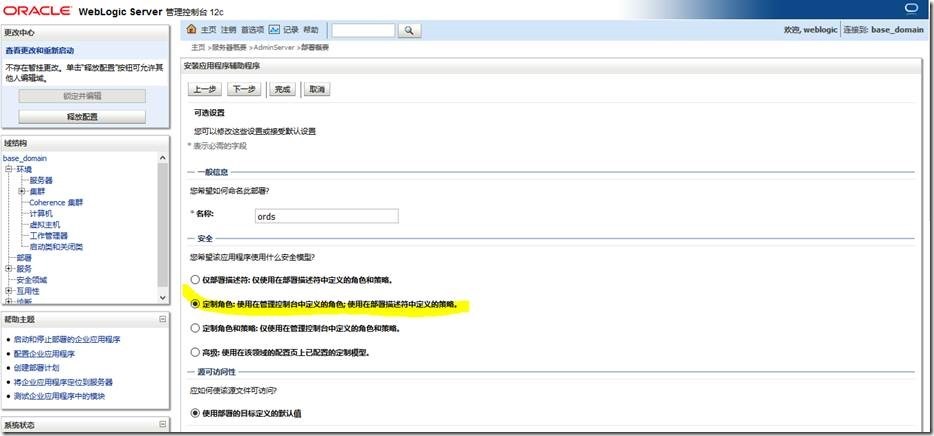Click the 上一步 (Back) button

pyautogui.click(x=205, y=89)
